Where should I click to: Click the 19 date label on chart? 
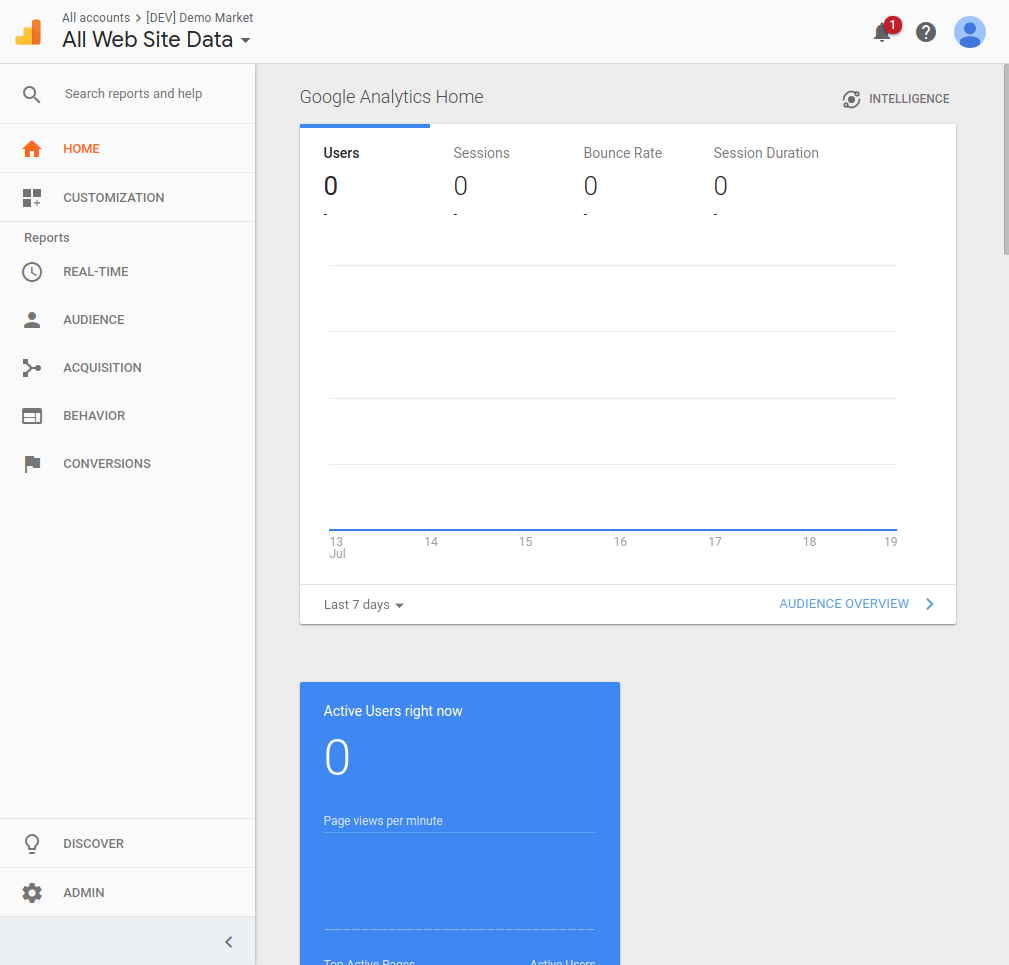click(x=890, y=542)
